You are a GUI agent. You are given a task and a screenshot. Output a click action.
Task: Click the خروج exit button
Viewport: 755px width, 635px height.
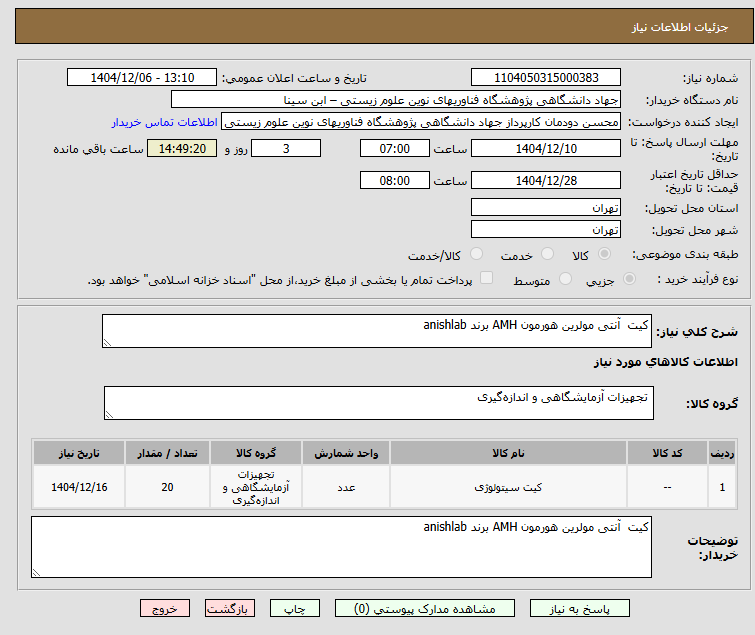click(165, 608)
